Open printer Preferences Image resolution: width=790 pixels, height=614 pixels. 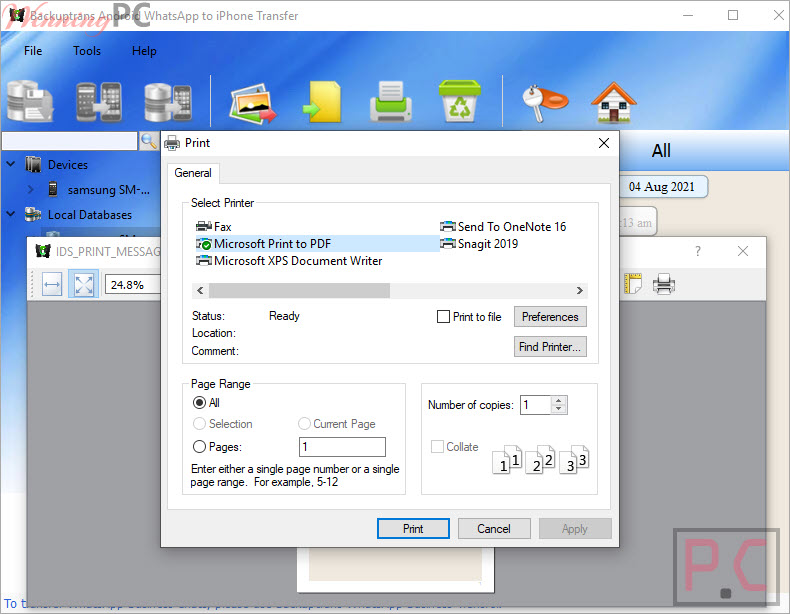550,317
